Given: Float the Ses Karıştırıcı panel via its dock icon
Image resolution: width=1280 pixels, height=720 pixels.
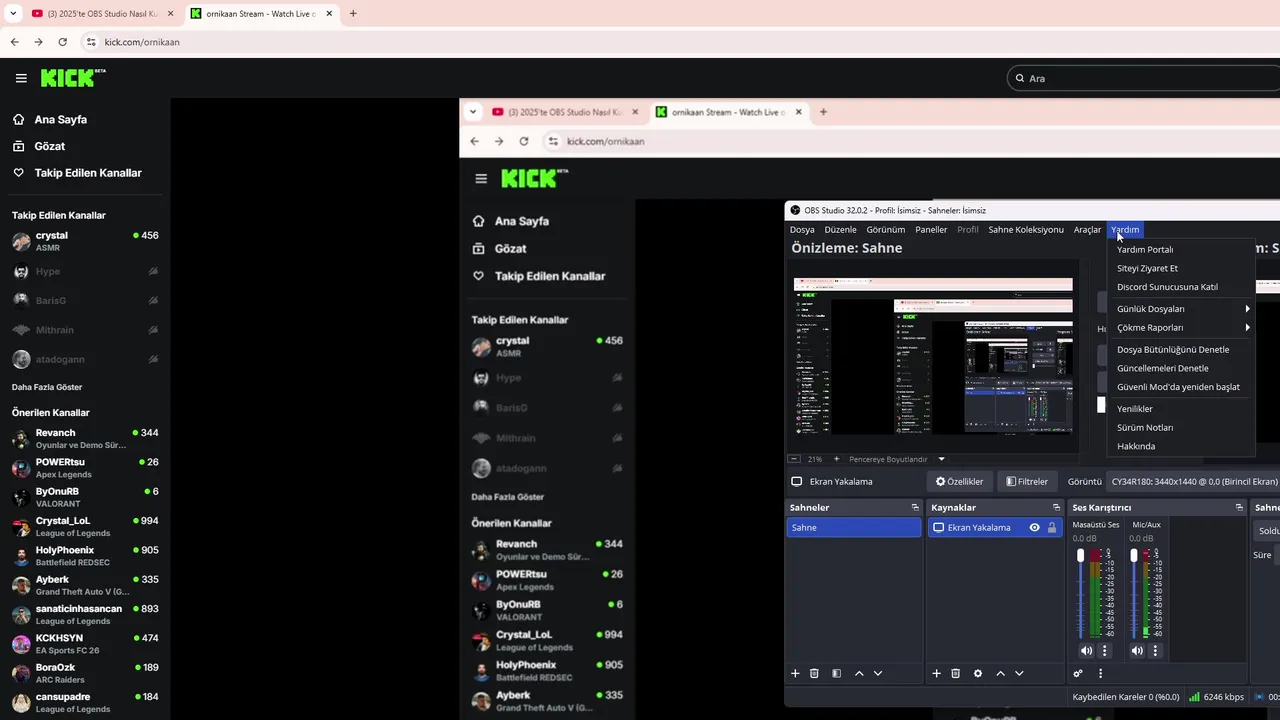Looking at the screenshot, I should (1239, 508).
